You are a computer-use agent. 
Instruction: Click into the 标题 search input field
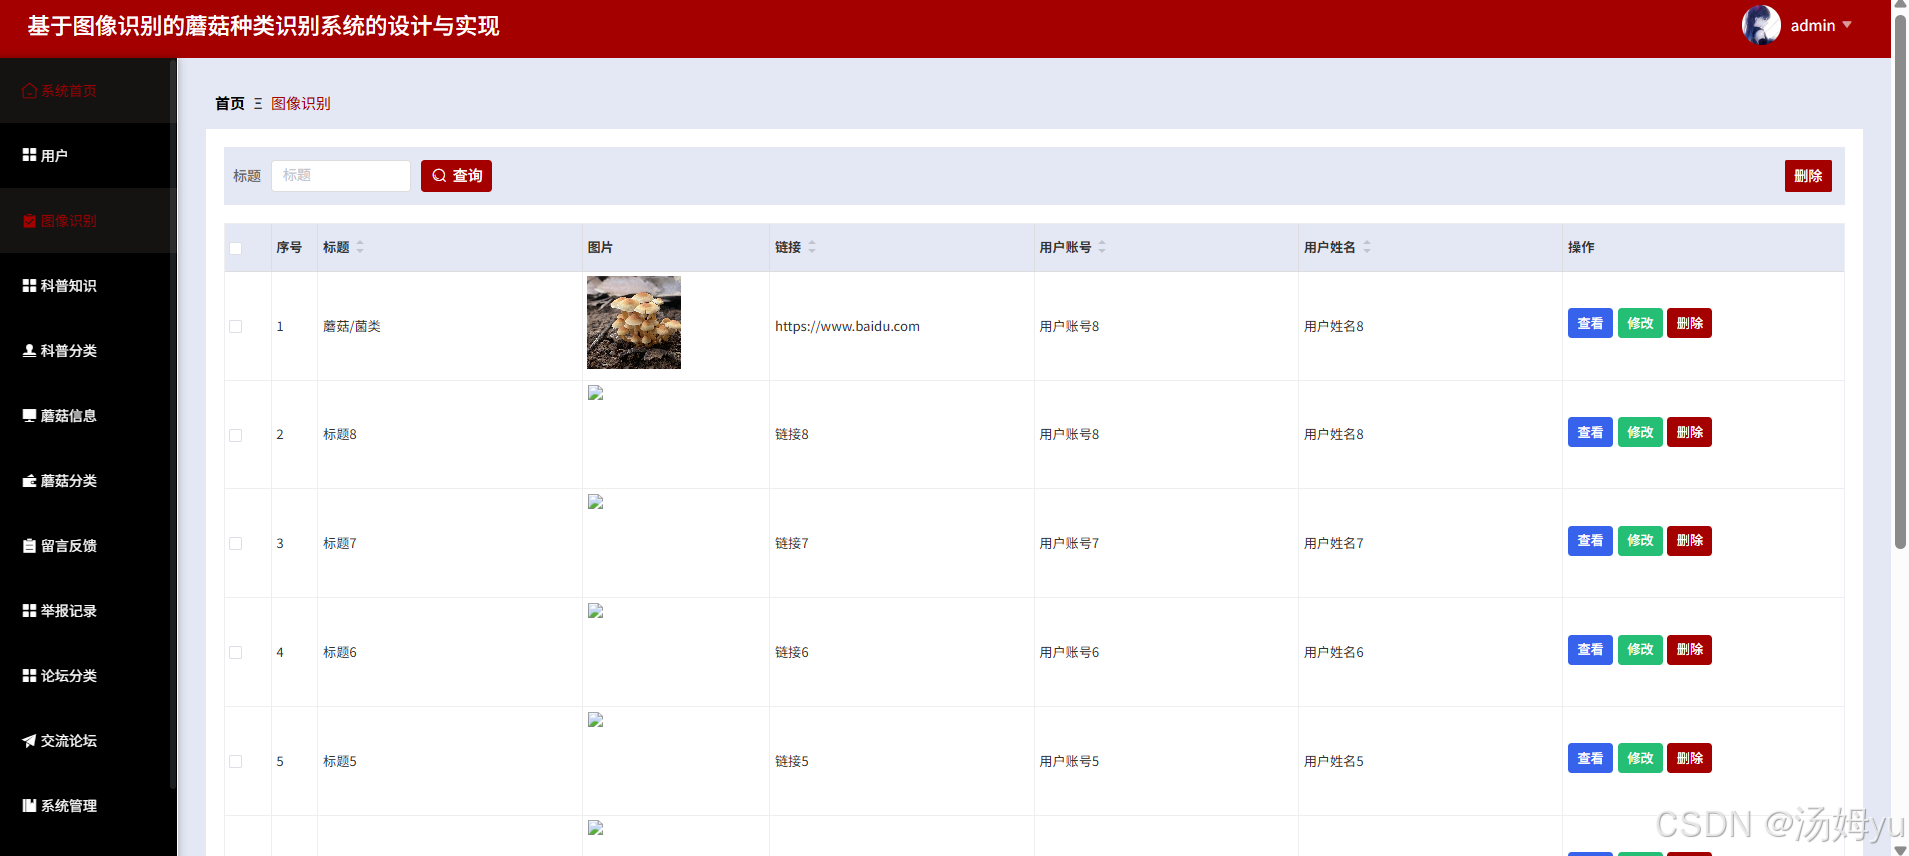point(341,176)
